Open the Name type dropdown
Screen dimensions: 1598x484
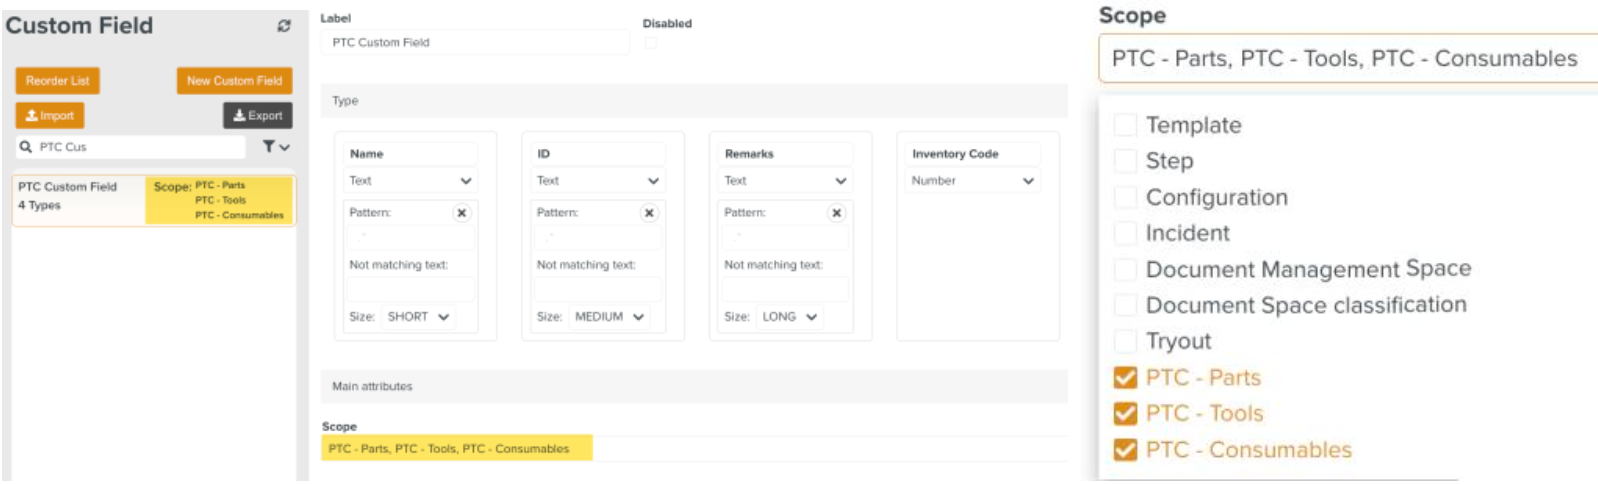410,181
